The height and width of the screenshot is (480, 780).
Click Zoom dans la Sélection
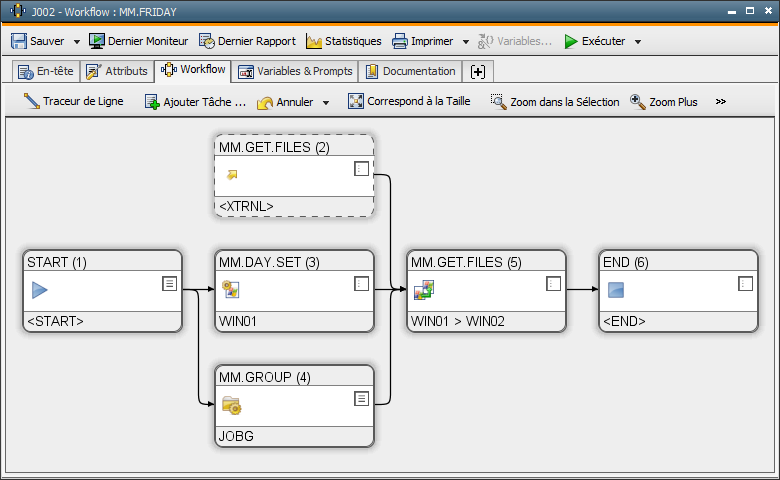click(x=555, y=101)
